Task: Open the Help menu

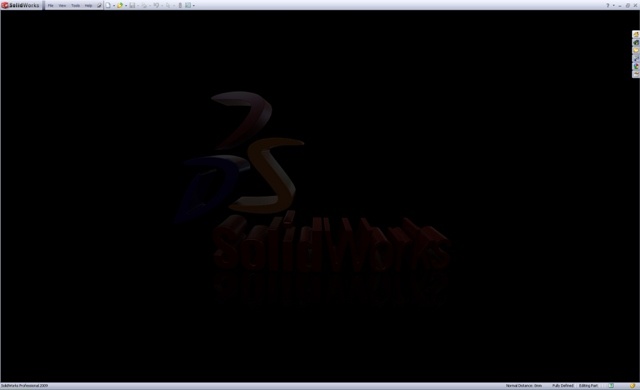Action: 89,5
